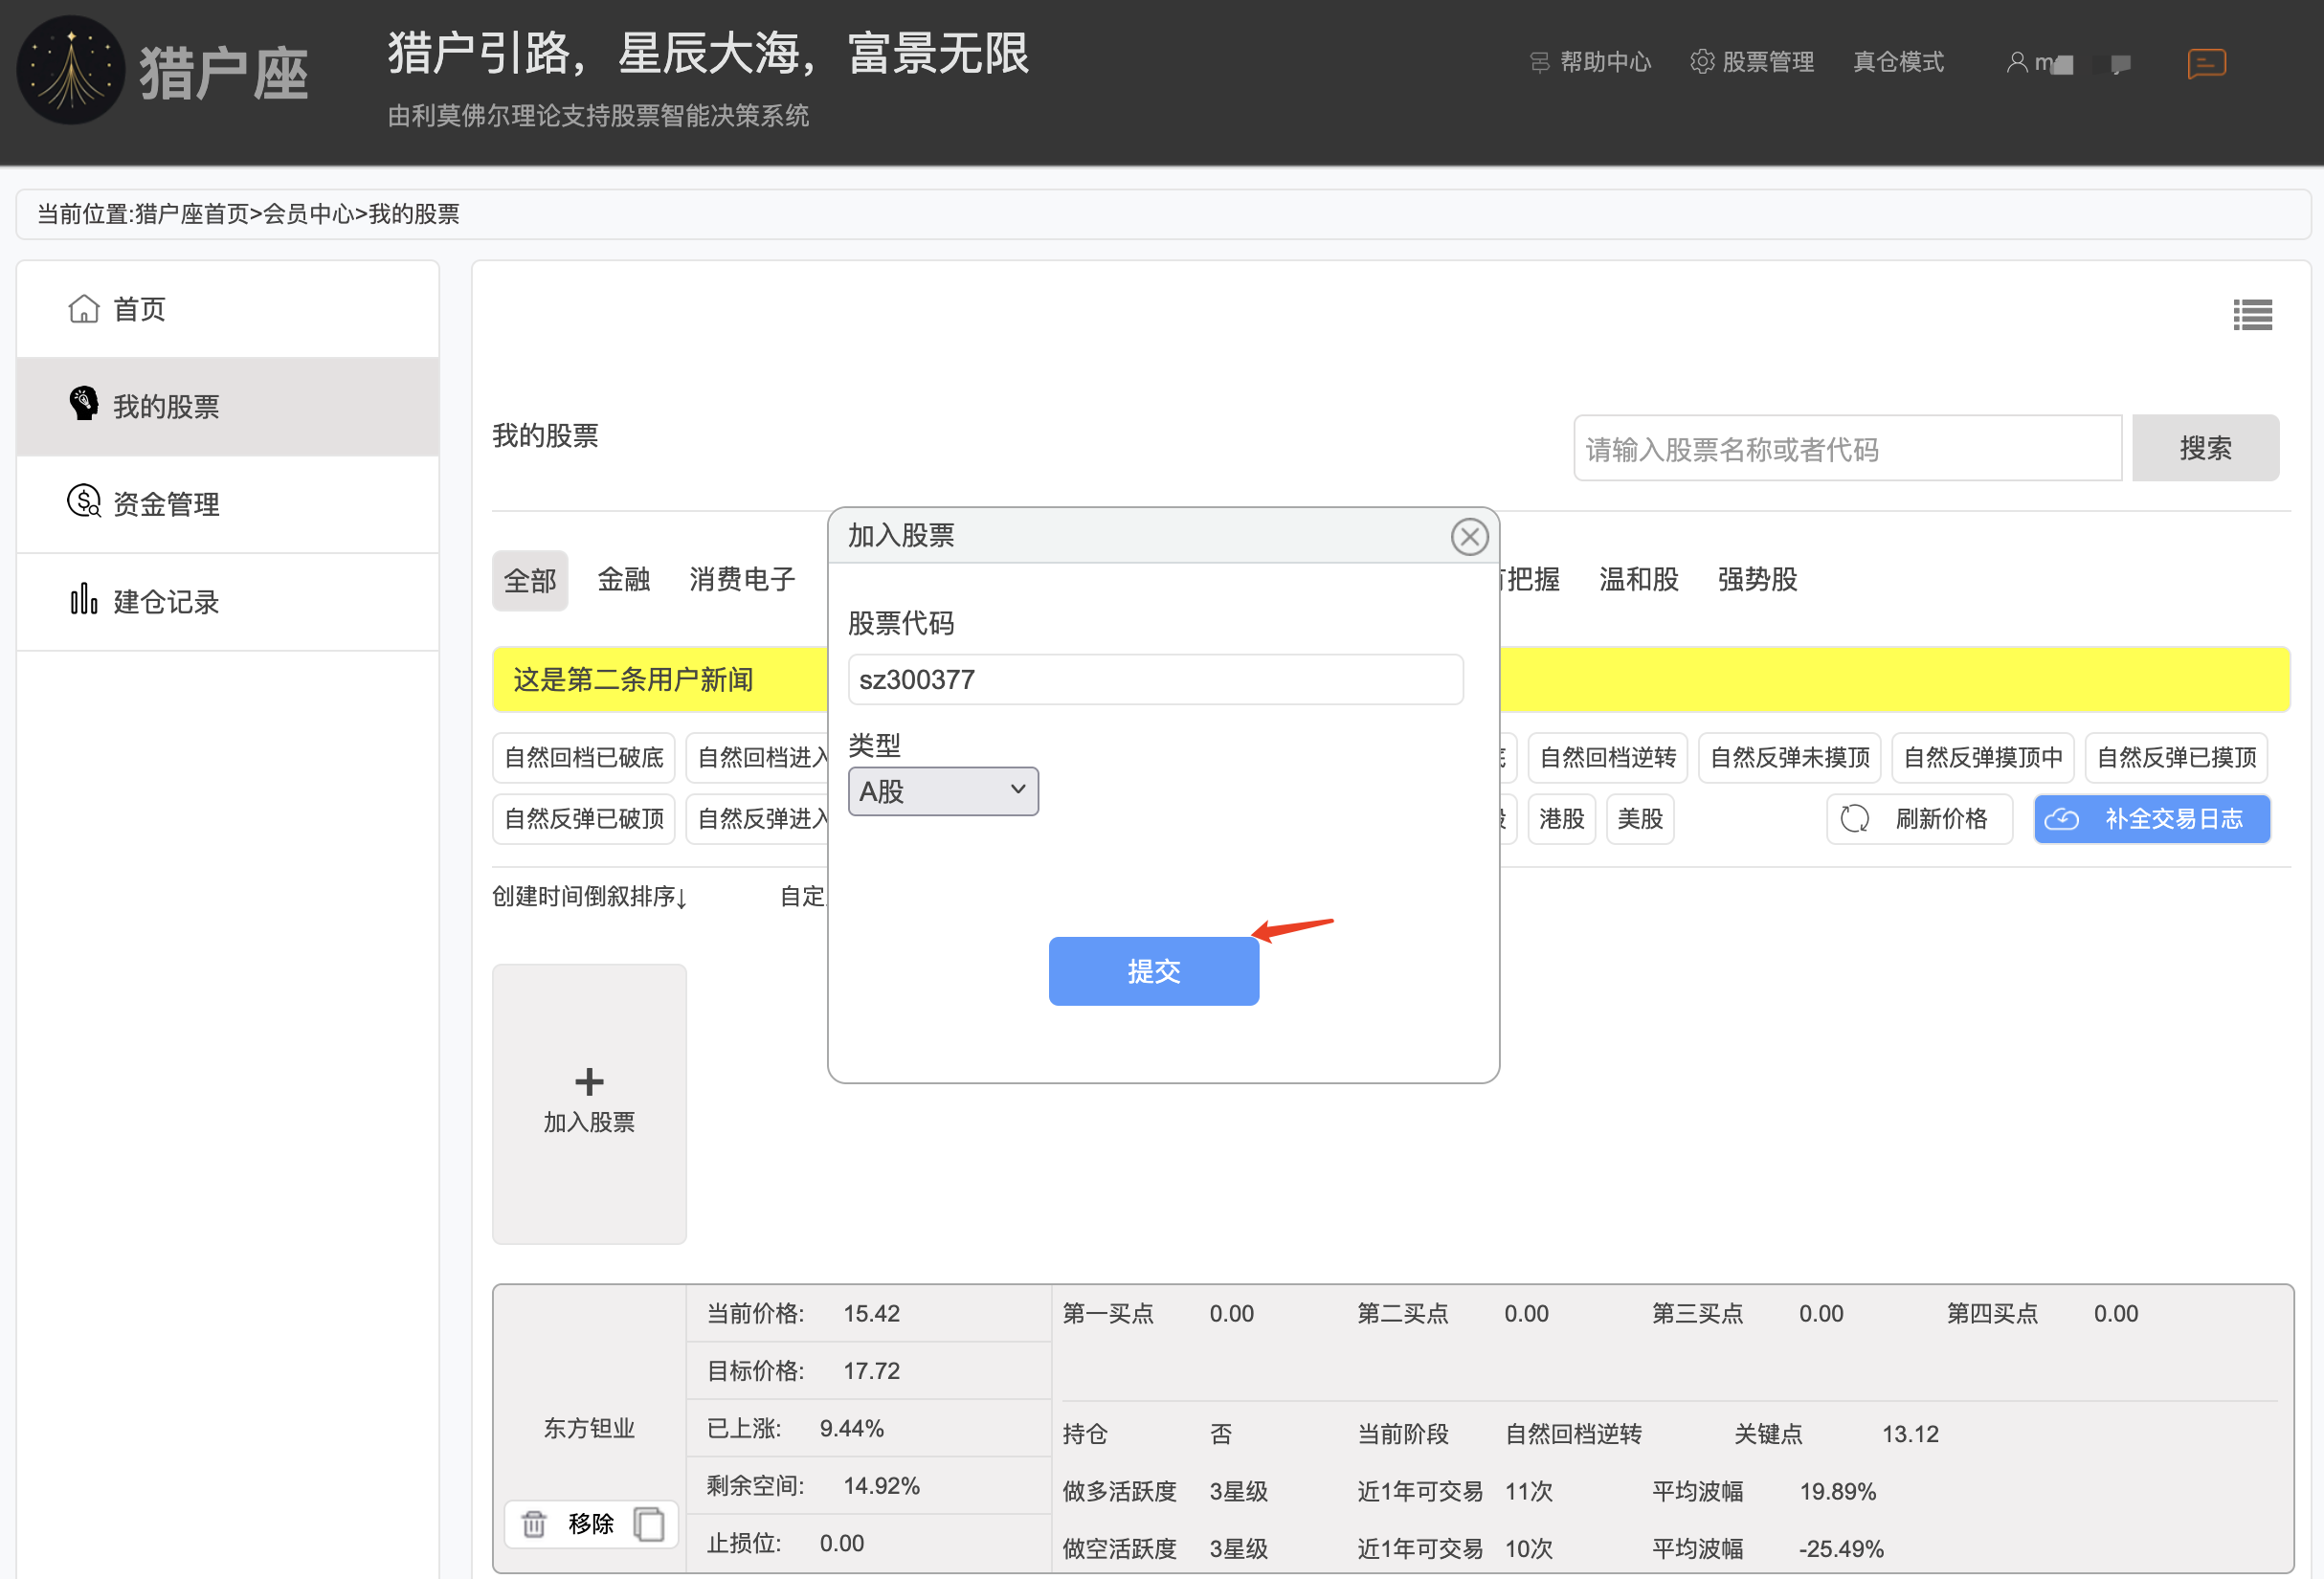Toggle the 自然回档已破底 filter
The width and height of the screenshot is (2324, 1579).
[584, 758]
